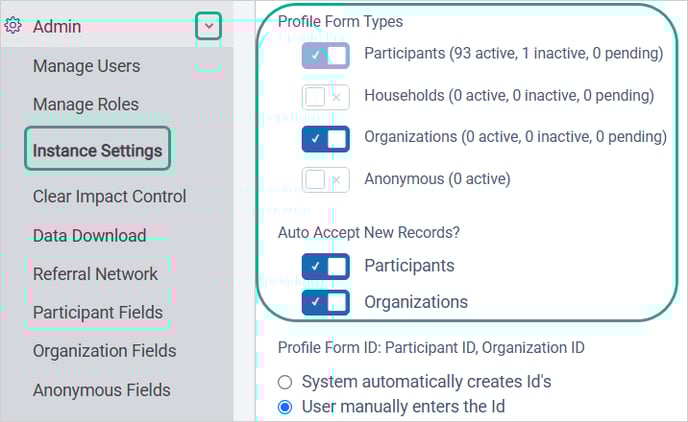Open Anonymous Fields settings
The height and width of the screenshot is (422, 688).
pos(101,390)
